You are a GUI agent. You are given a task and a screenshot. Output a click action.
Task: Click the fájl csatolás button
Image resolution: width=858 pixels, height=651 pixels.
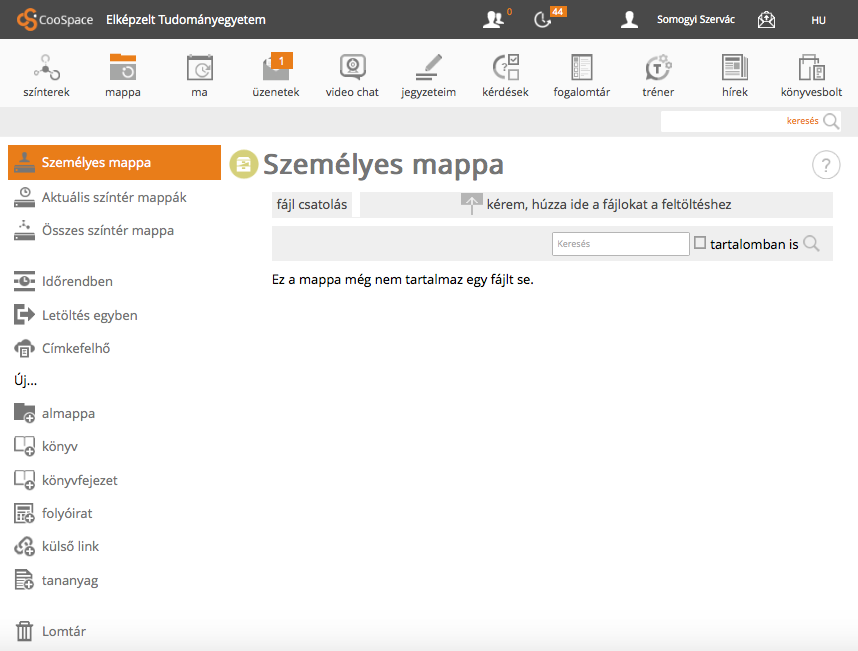pyautogui.click(x=312, y=205)
